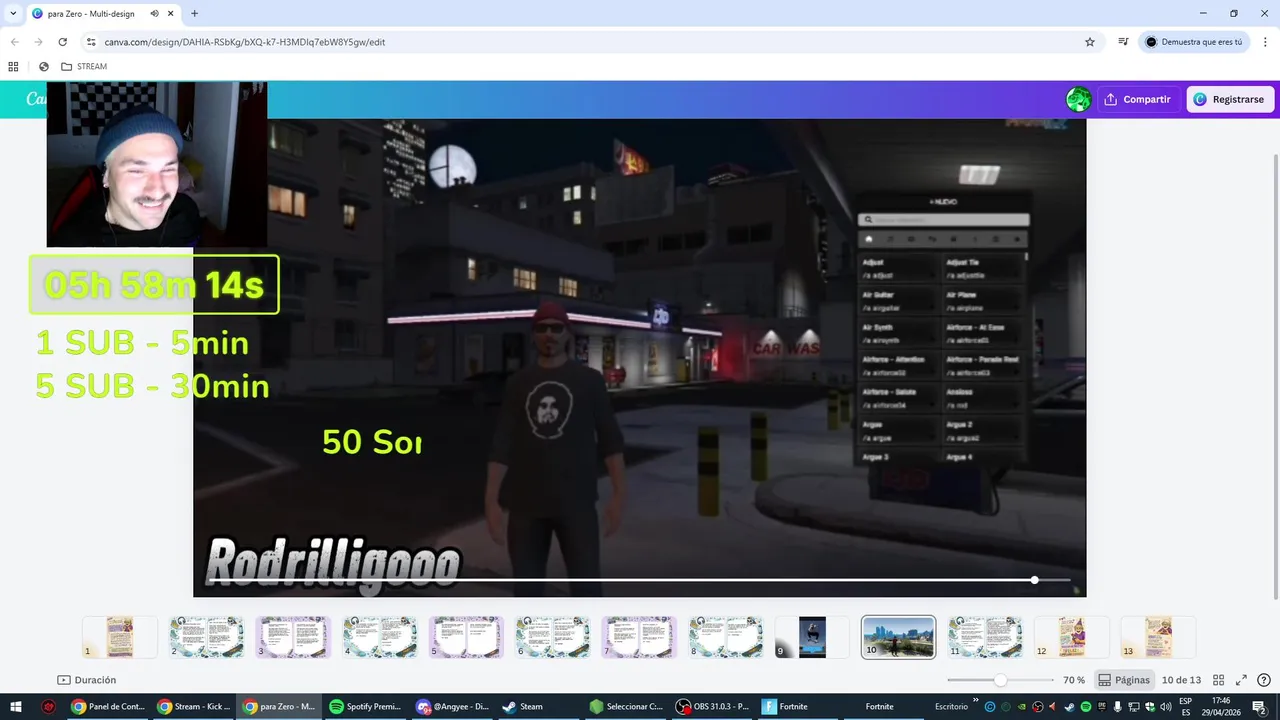Screen dimensions: 1280x720
Task: Click the red taskbar icon next to Start
Action: [48, 706]
